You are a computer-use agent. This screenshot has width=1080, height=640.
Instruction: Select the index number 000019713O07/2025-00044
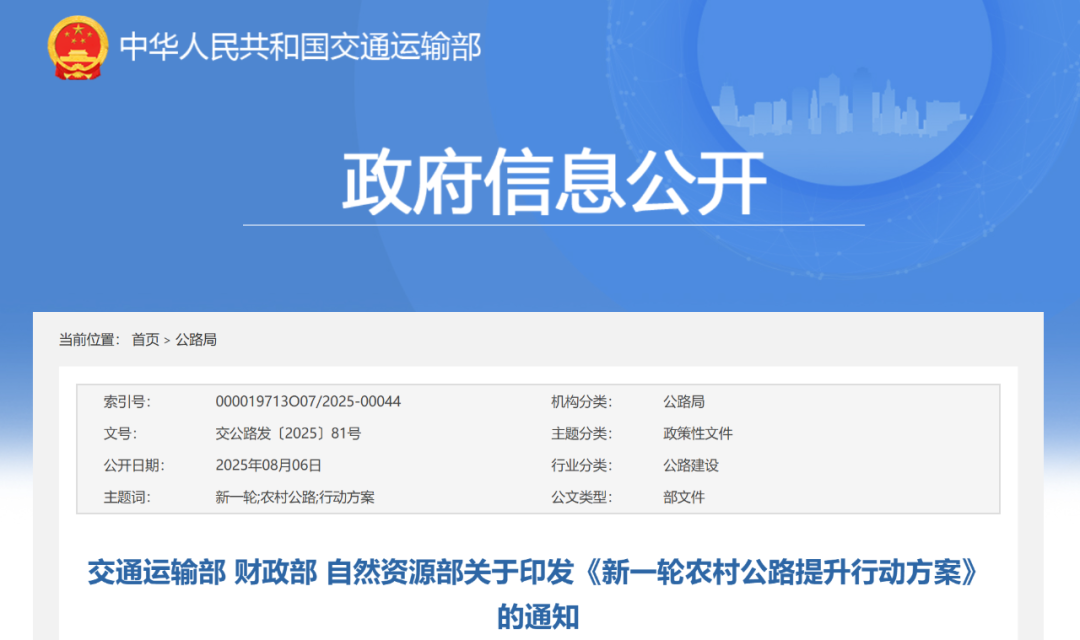tap(308, 402)
